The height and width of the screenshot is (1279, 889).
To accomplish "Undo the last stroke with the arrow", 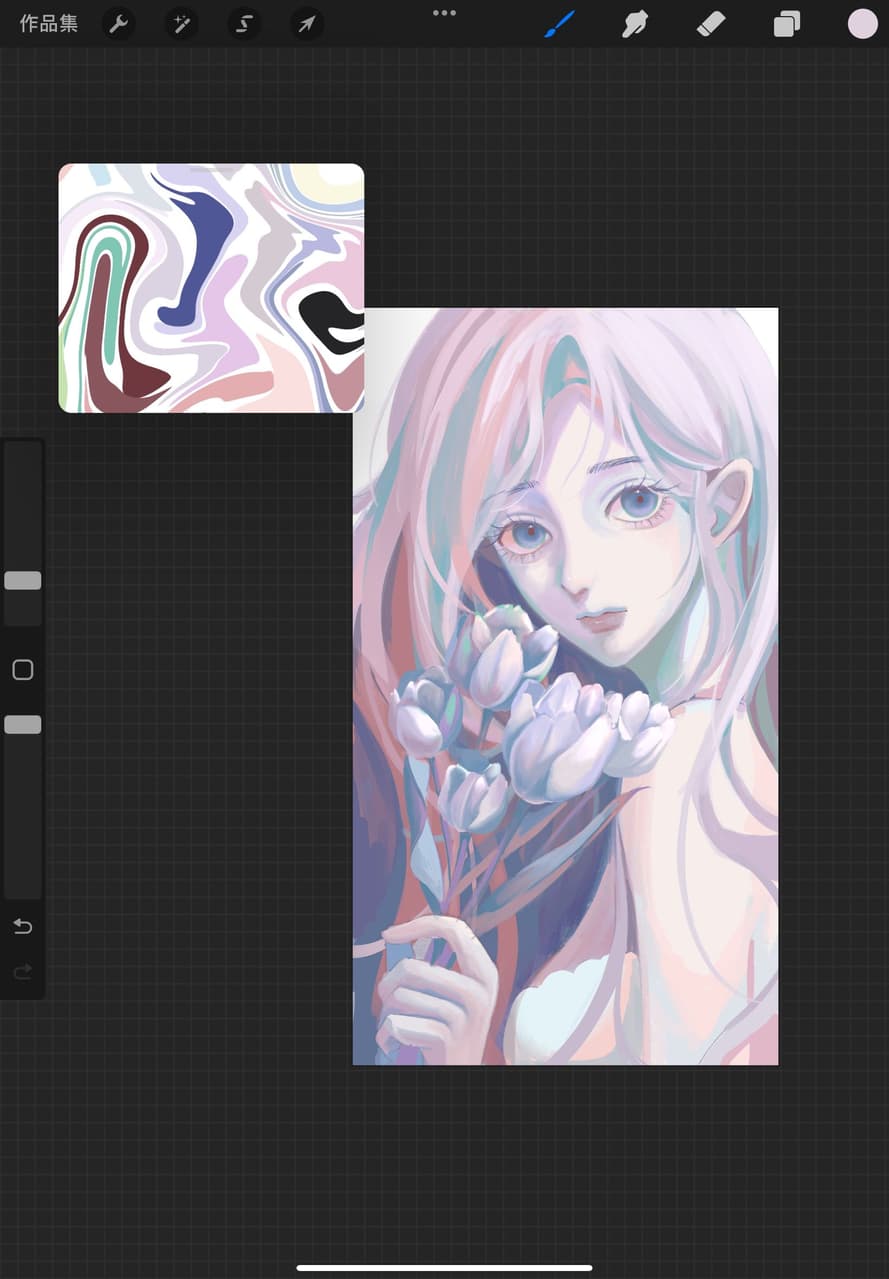I will point(23,927).
